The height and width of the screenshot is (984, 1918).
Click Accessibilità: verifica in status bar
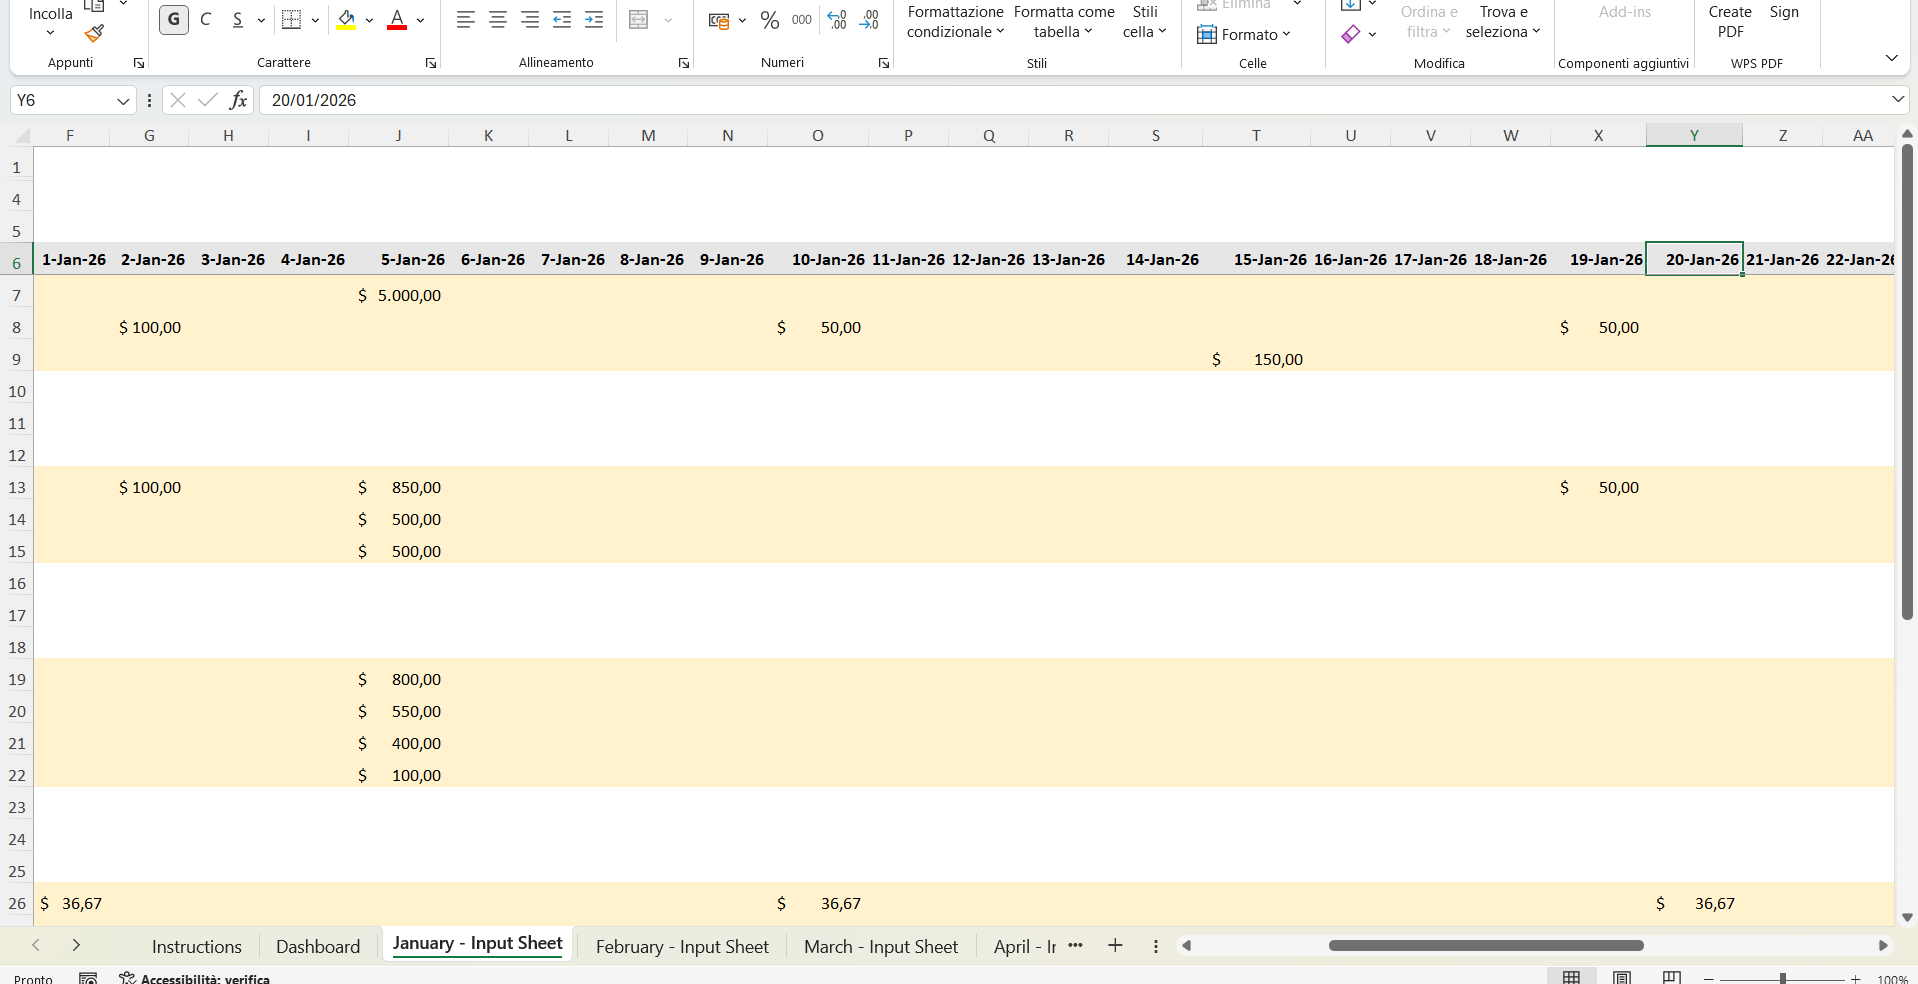point(195,978)
